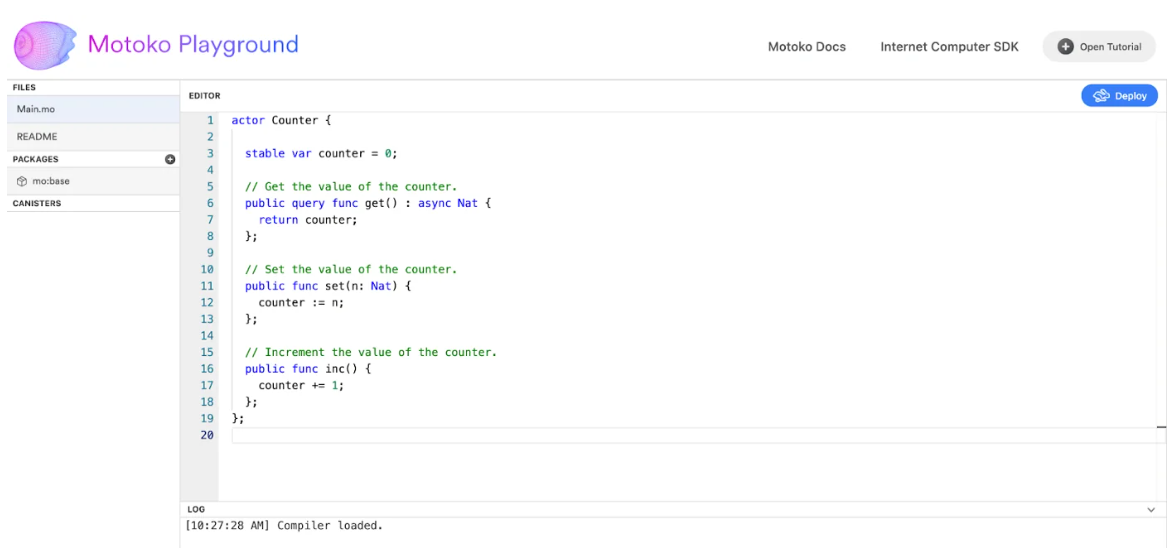Deploy the canister
This screenshot has height=548, width=1168.
1120,96
